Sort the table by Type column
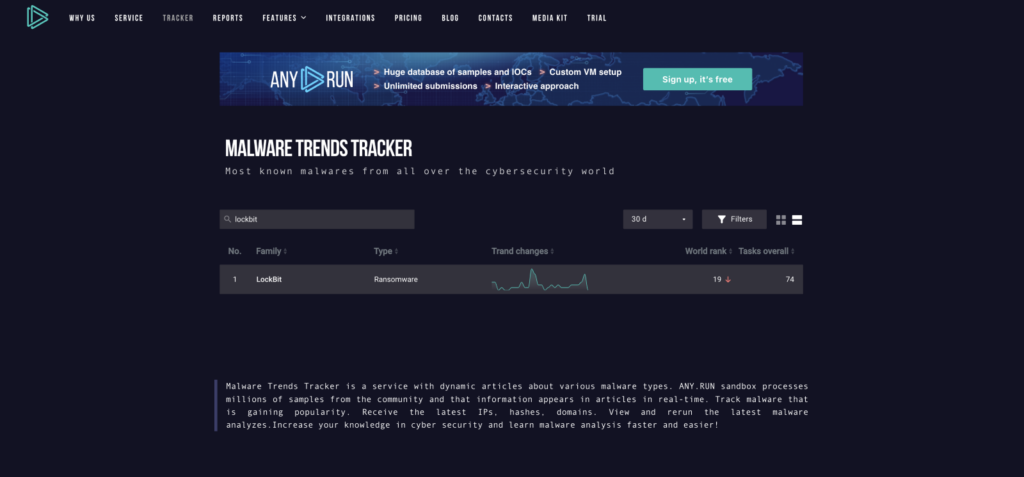 tap(384, 251)
